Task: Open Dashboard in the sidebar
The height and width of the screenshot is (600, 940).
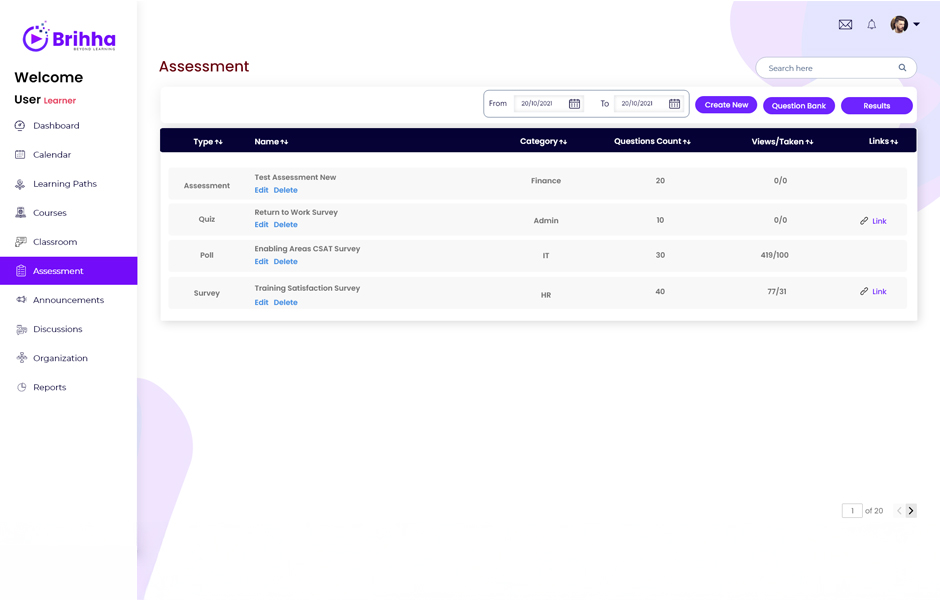Action: click(x=56, y=126)
